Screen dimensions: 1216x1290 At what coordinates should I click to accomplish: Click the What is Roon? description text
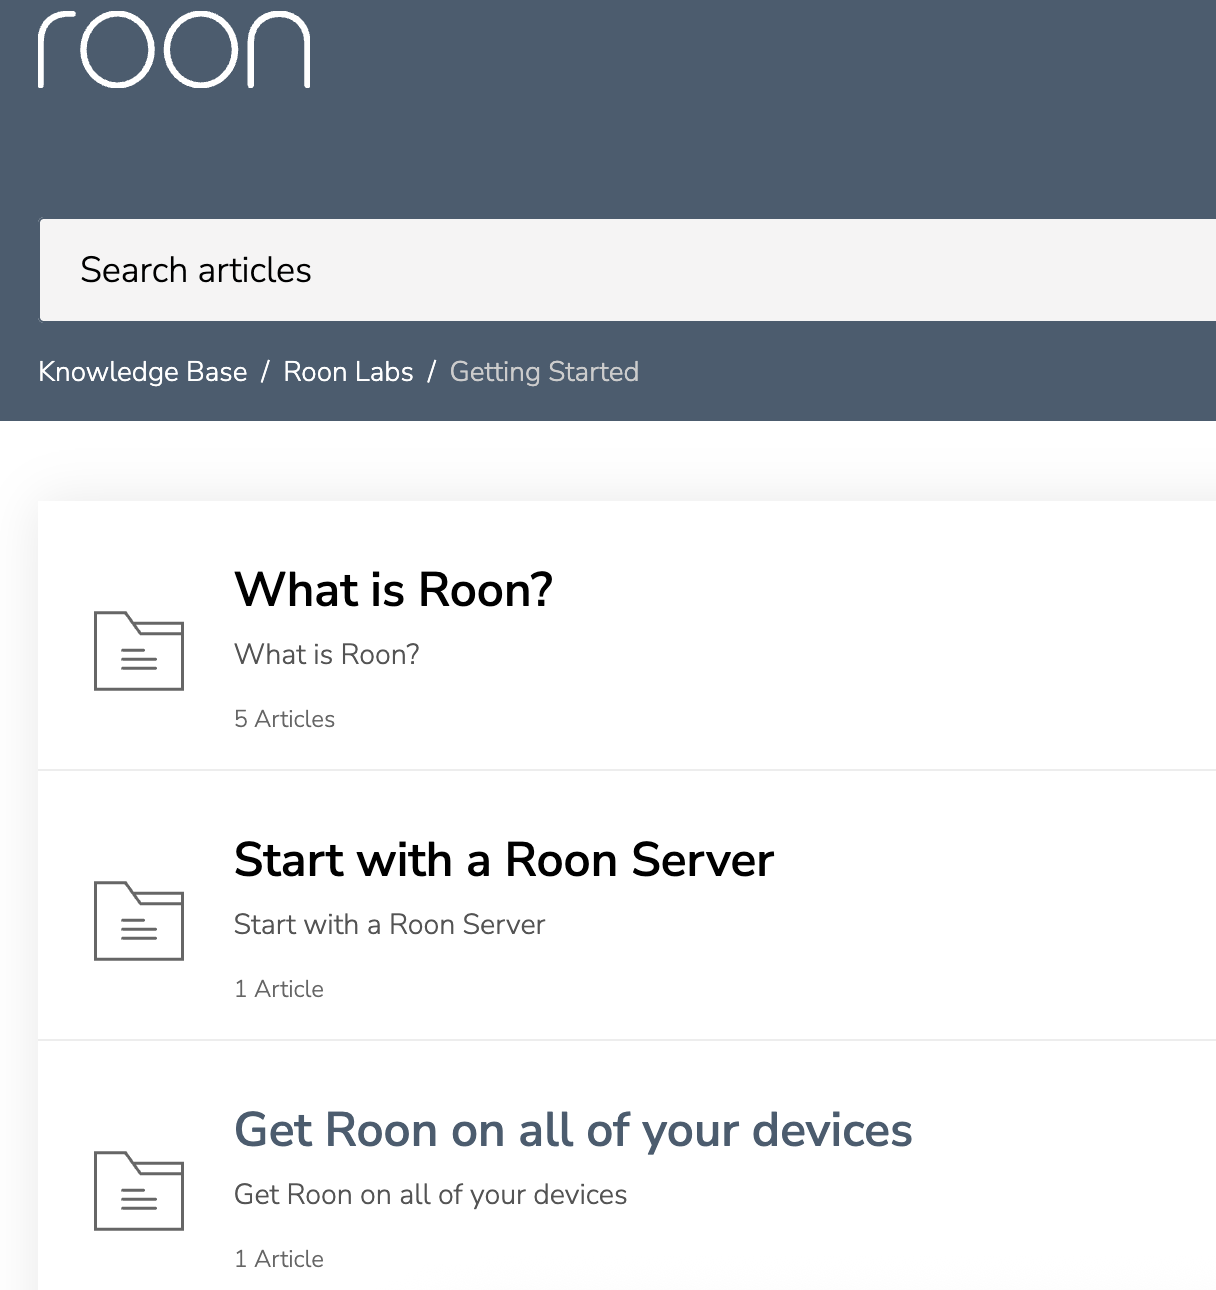326,654
